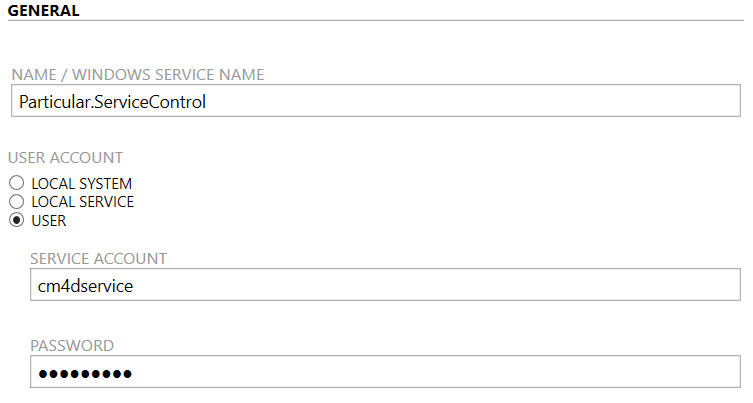Click the LOCAL SERVICE option label text
Image resolution: width=753 pixels, height=403 pixels.
click(x=82, y=202)
